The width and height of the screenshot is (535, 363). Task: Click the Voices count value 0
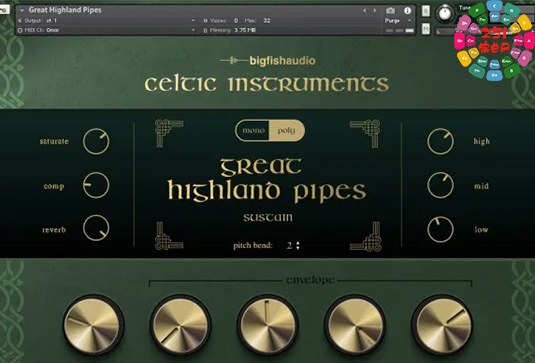(x=236, y=20)
